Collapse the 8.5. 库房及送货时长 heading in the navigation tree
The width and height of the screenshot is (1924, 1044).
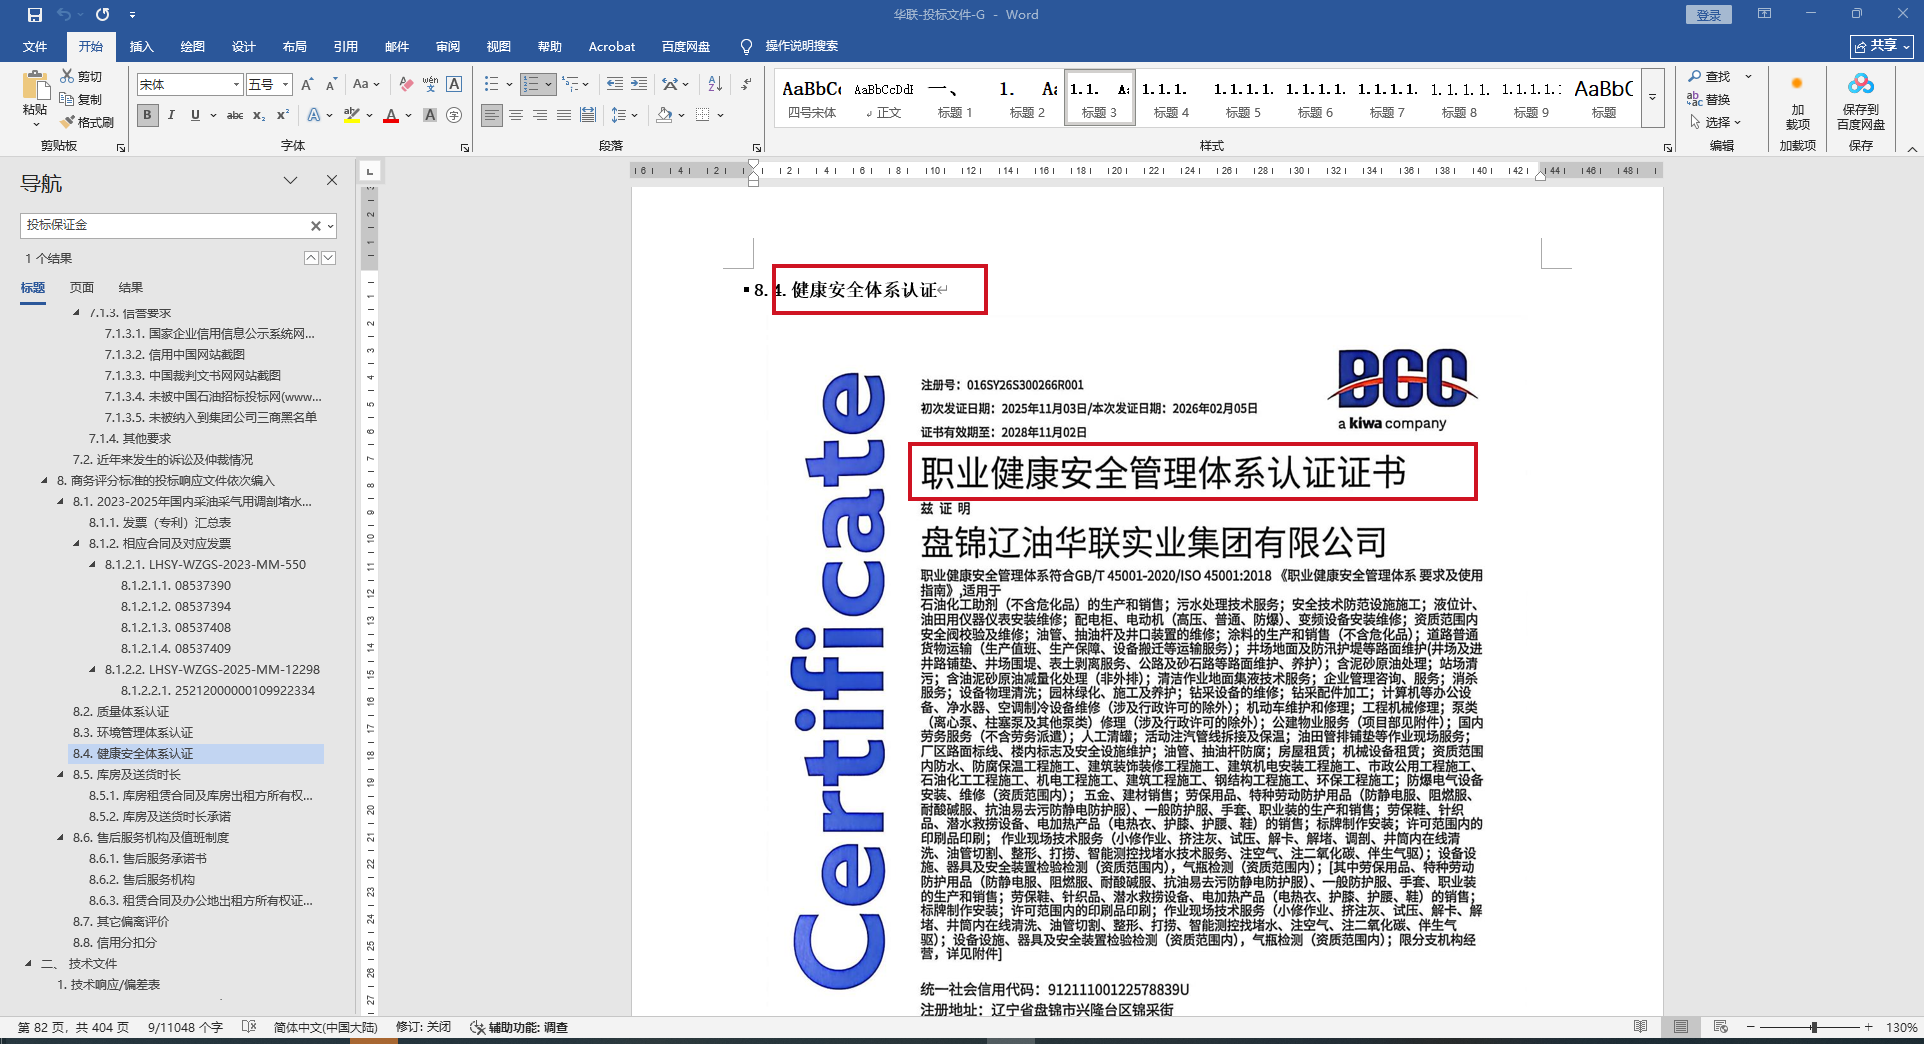61,775
